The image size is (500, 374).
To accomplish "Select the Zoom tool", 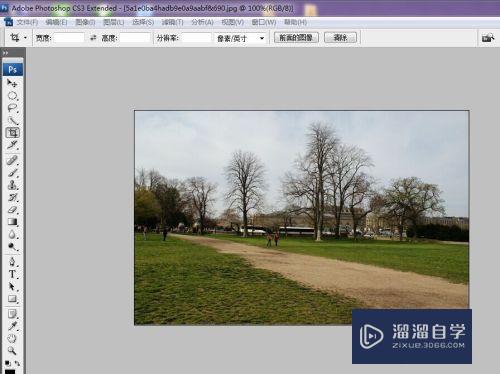I will tap(12, 350).
